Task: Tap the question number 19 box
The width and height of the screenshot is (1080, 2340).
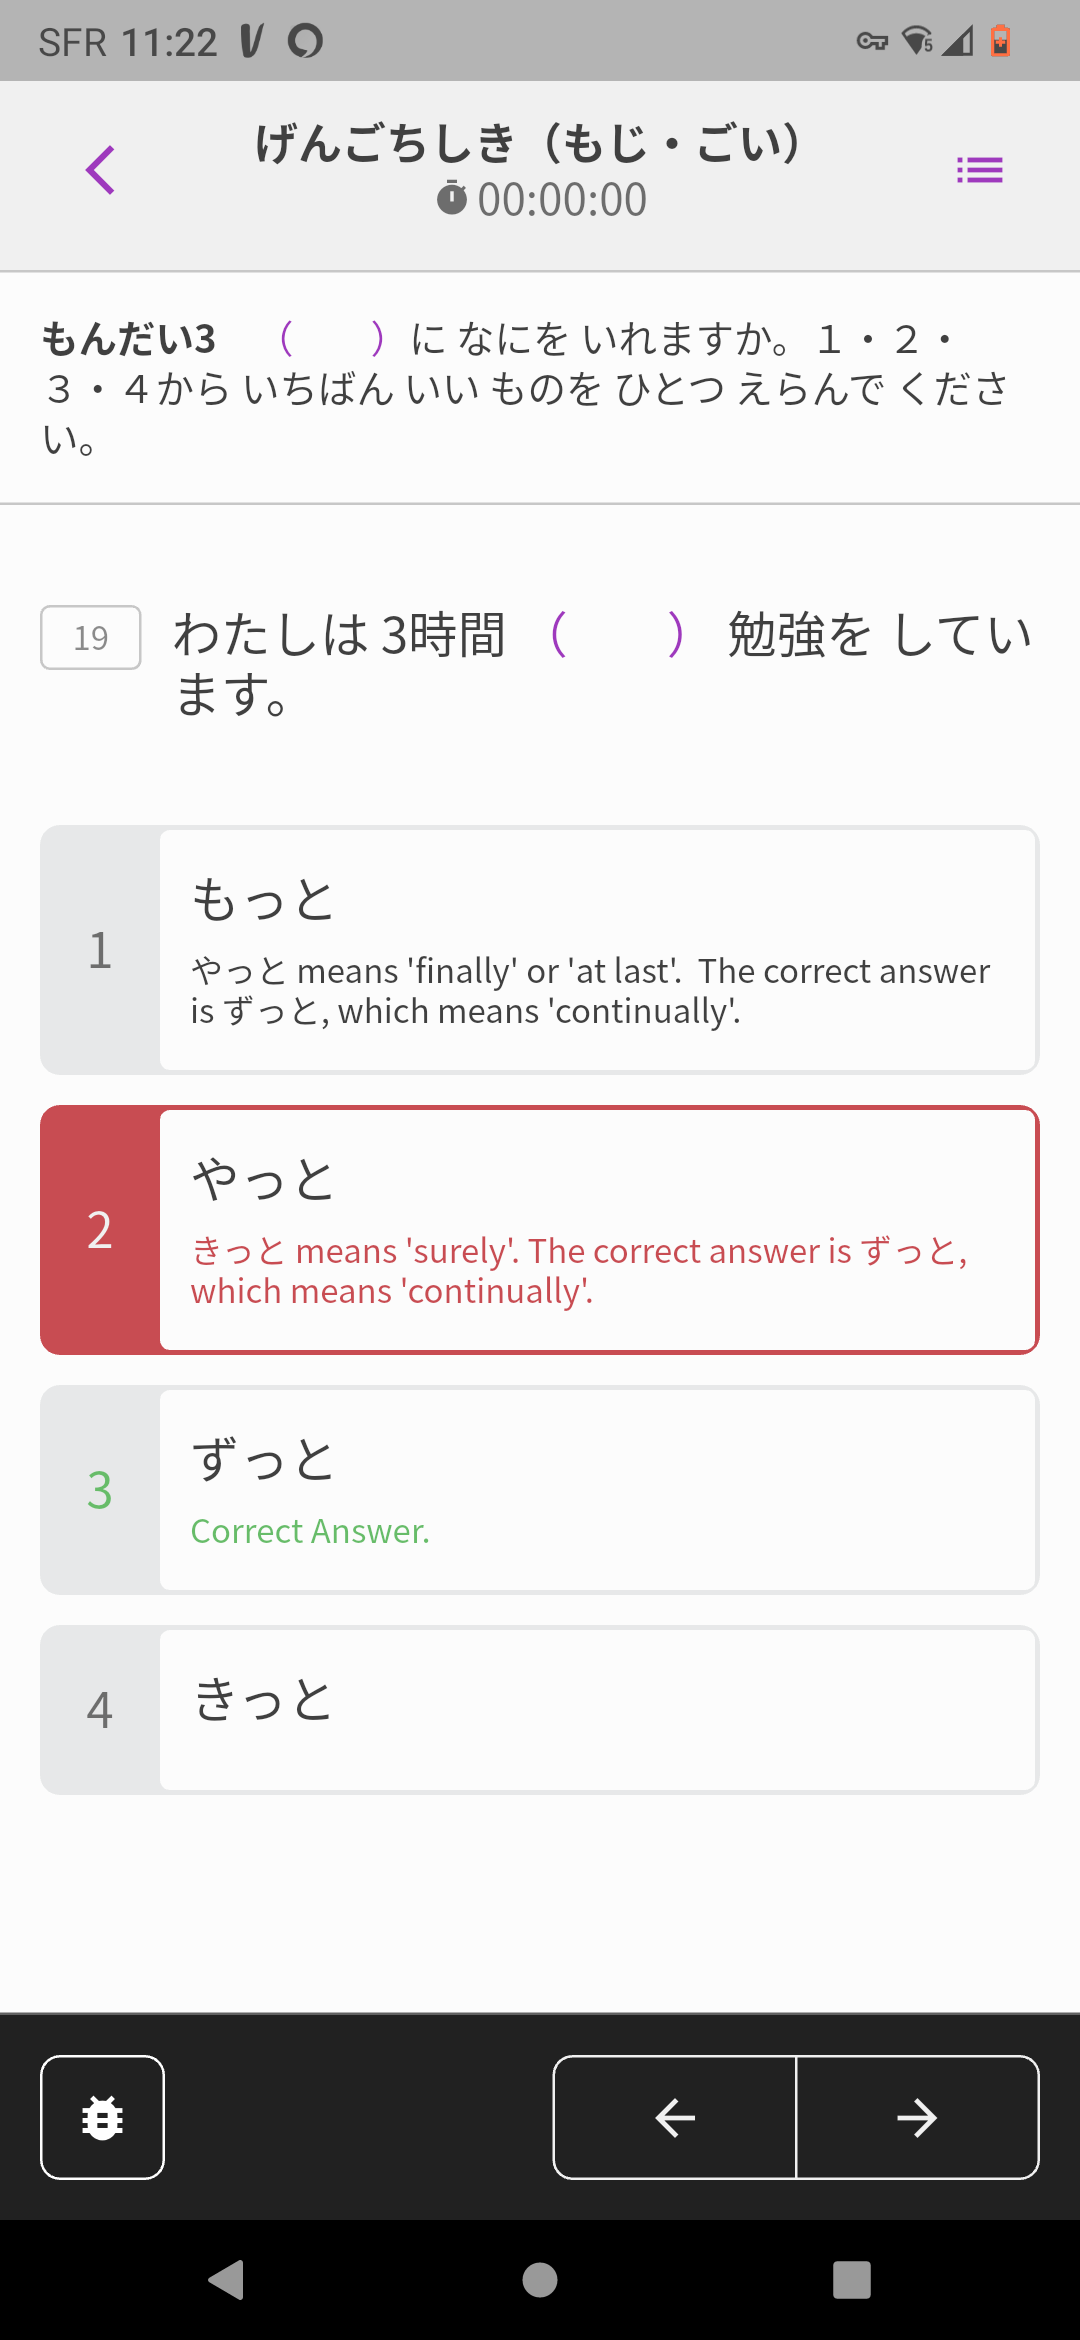Action: (x=90, y=637)
